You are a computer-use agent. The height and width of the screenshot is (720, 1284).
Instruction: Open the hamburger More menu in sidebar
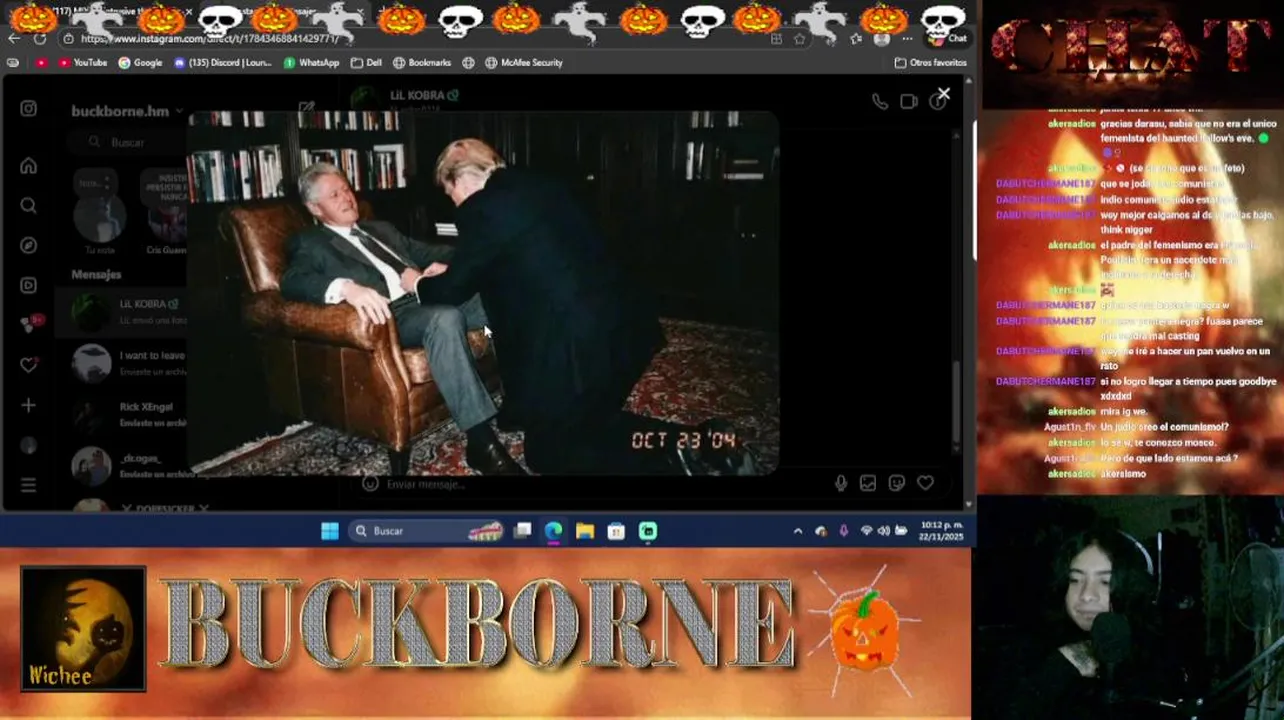[29, 485]
